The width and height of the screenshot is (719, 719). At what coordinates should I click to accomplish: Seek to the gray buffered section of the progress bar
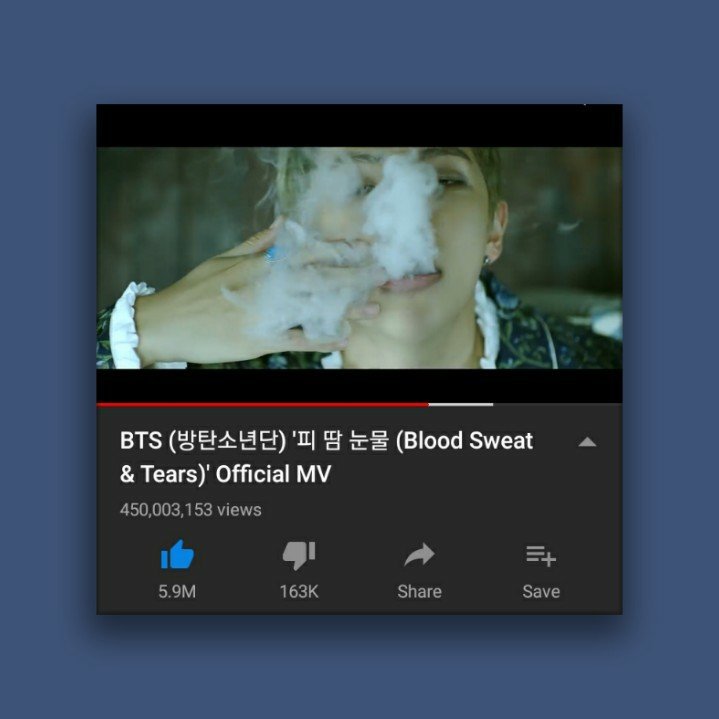(461, 404)
